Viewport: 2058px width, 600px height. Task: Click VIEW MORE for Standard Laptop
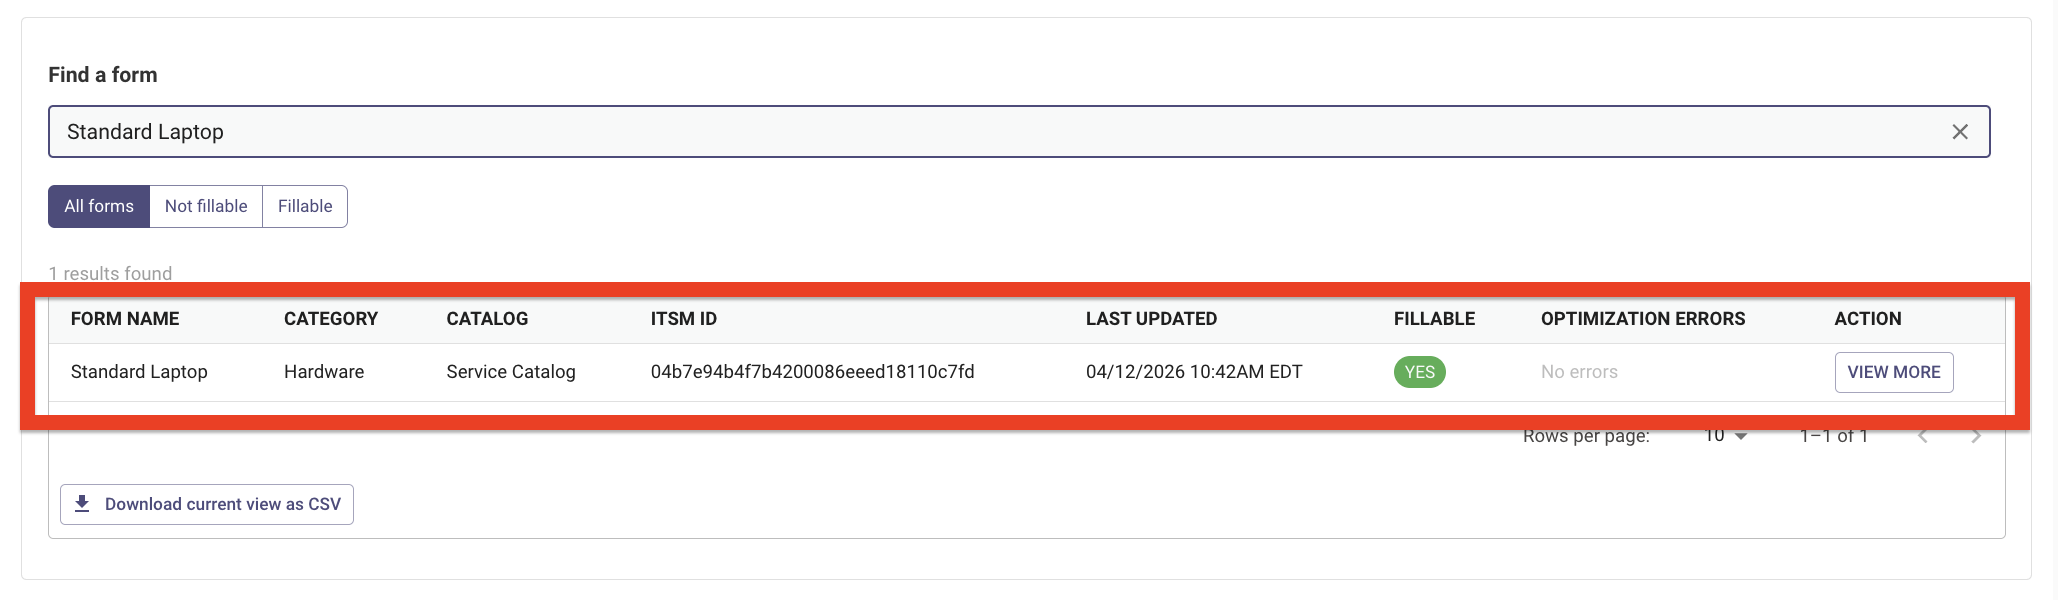click(1894, 372)
